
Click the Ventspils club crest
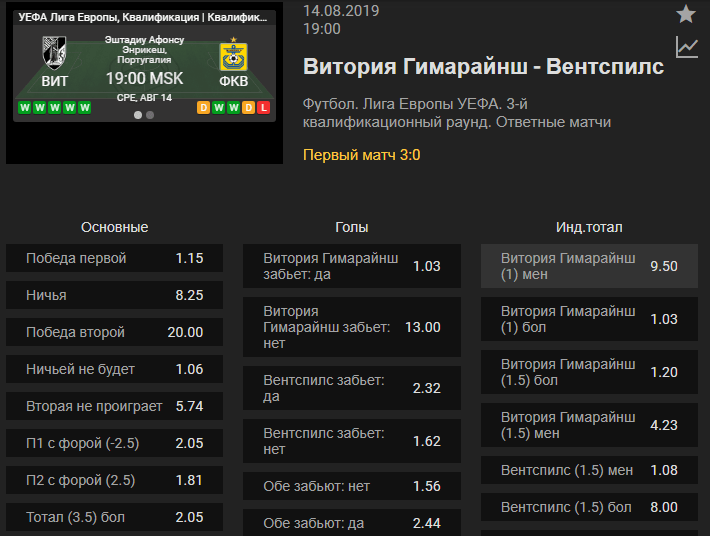[234, 55]
